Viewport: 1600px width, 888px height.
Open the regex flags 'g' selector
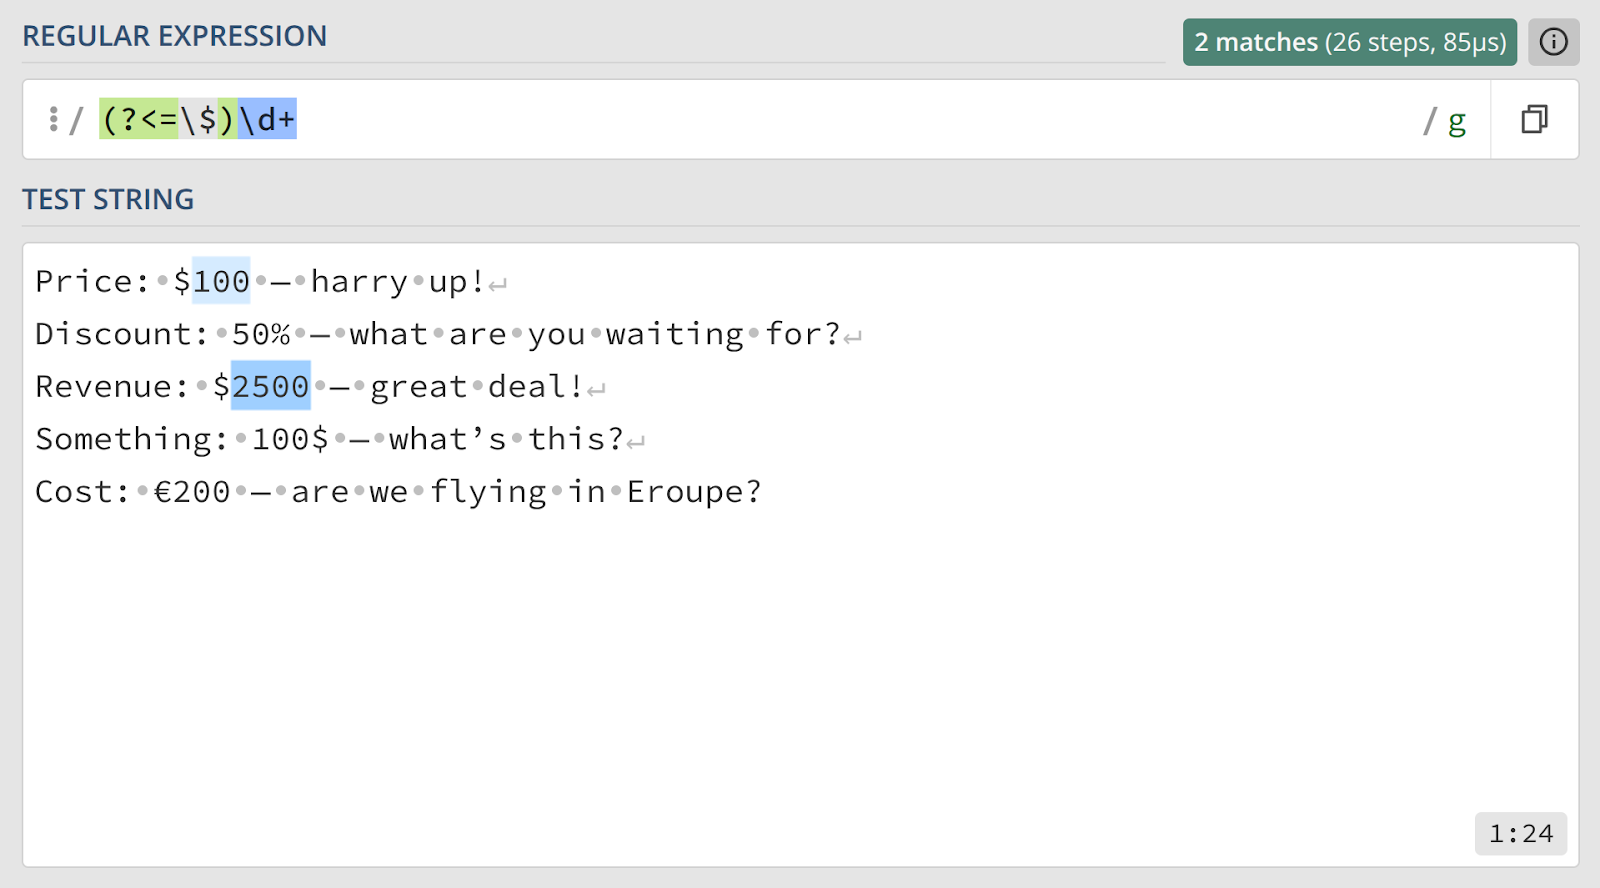(1457, 122)
